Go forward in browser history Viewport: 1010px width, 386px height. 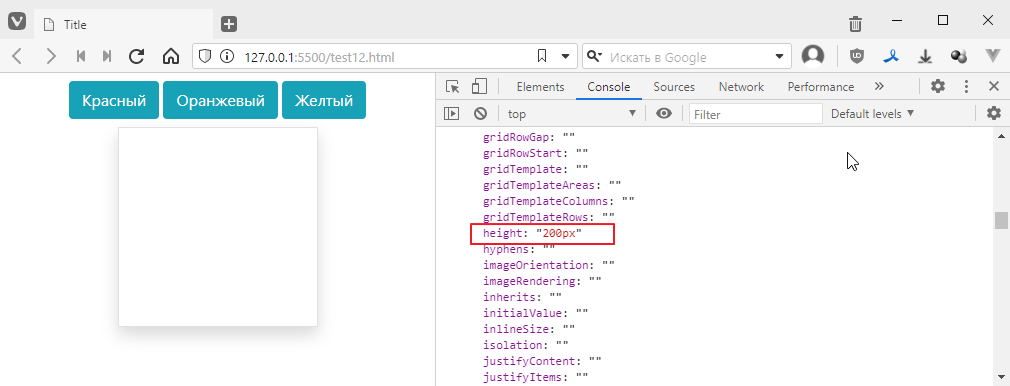click(51, 57)
